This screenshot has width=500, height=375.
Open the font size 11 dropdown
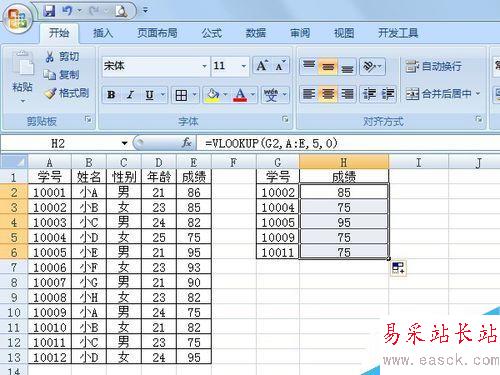coord(244,66)
